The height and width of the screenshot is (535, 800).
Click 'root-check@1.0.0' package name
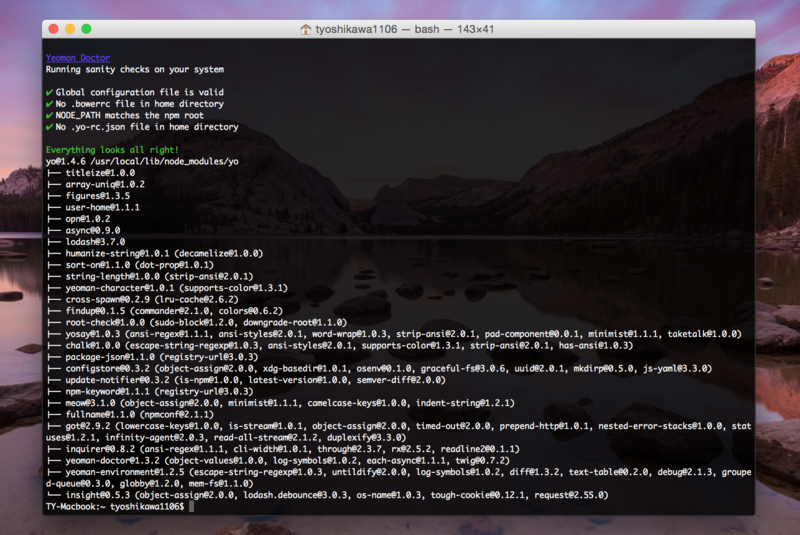tap(105, 322)
